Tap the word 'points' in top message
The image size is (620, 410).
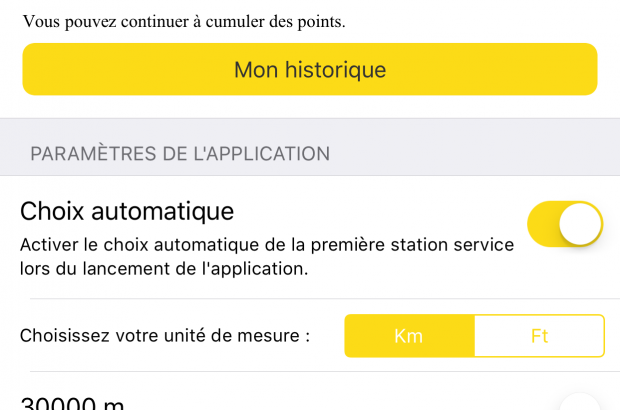coord(321,21)
